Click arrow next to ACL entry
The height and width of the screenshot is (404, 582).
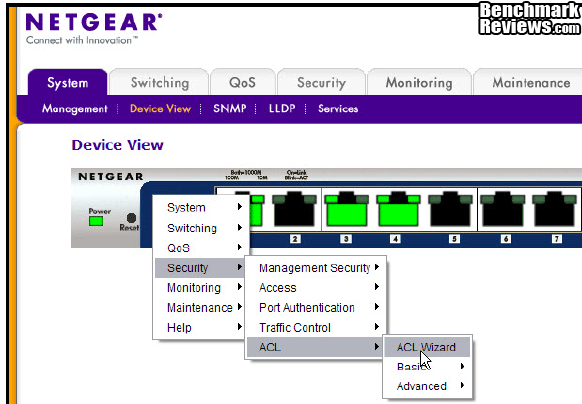coord(377,346)
